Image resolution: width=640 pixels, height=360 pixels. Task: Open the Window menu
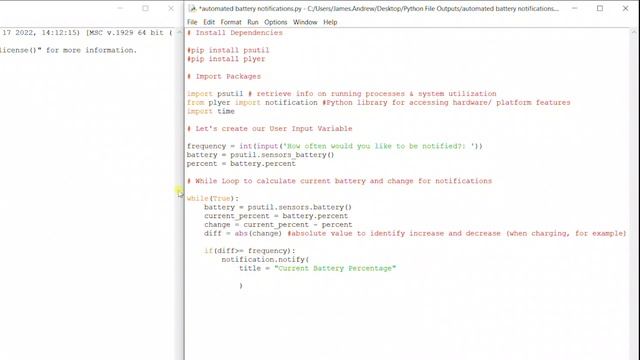(305, 22)
